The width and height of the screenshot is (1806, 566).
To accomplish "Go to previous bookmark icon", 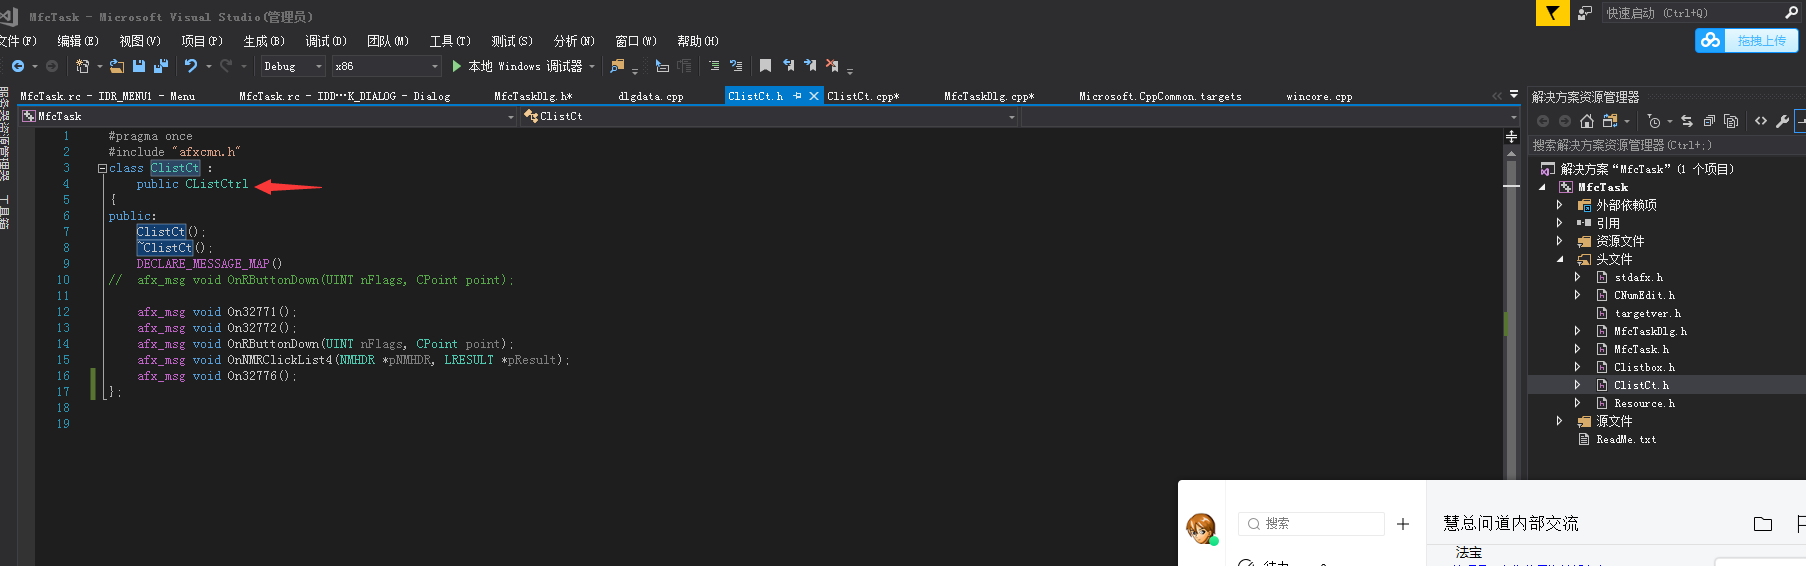I will point(788,66).
